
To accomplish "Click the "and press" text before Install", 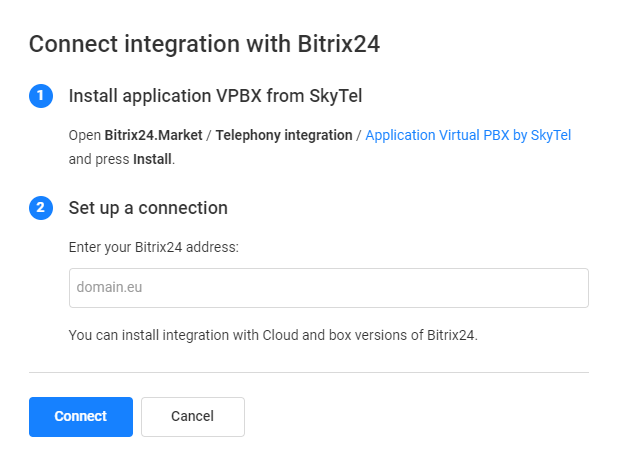I will [x=99, y=159].
